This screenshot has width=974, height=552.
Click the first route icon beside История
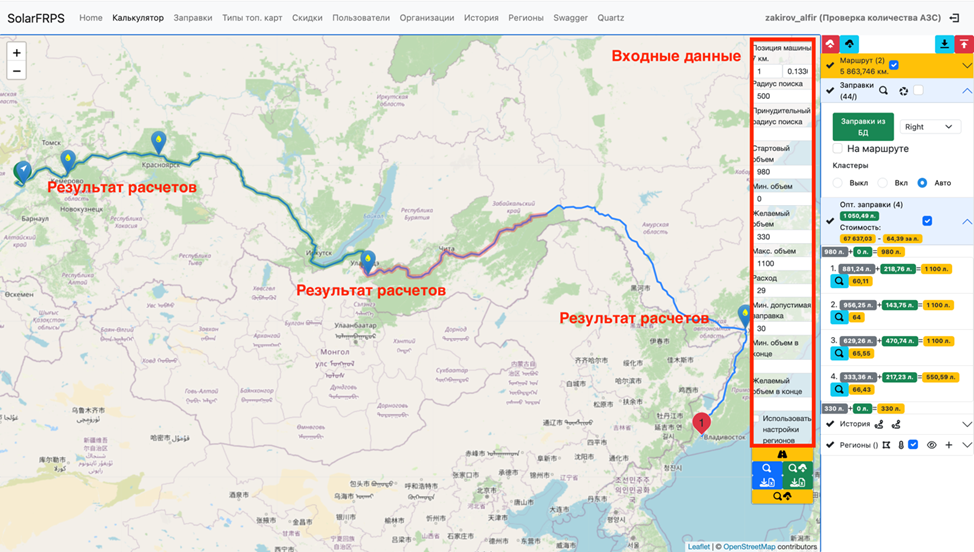click(x=879, y=424)
